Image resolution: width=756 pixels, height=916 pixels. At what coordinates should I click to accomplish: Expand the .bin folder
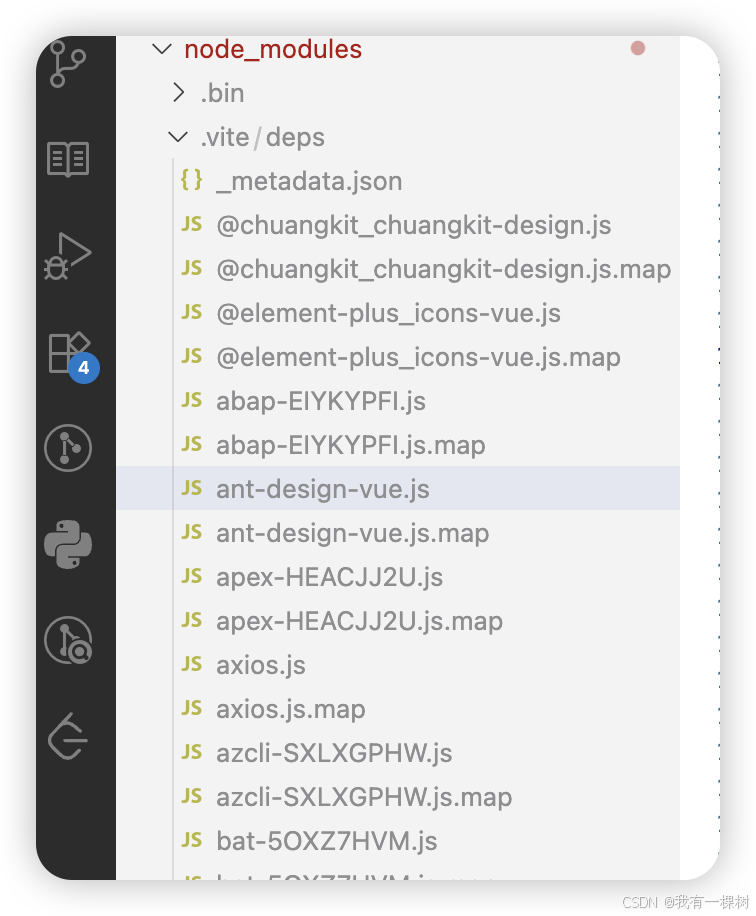[x=178, y=92]
